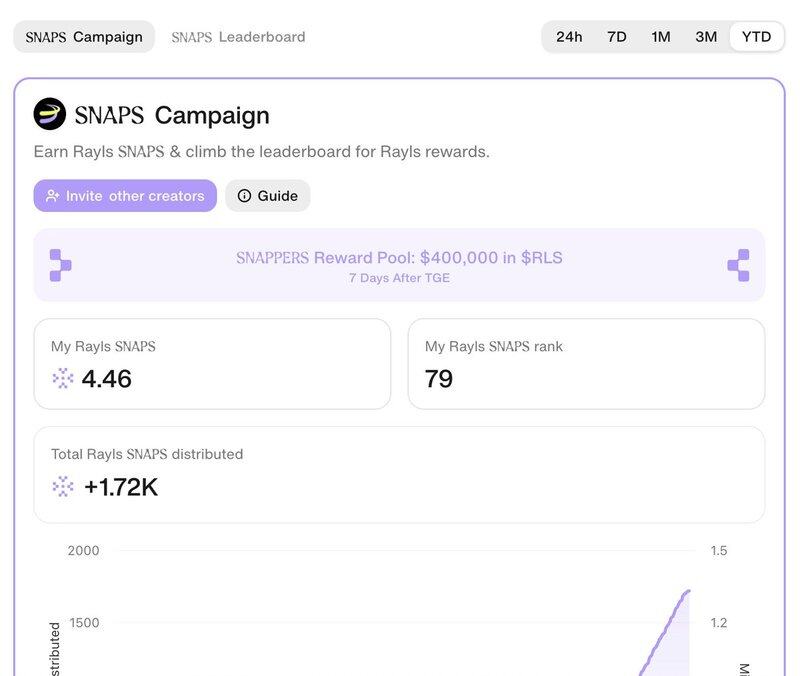The image size is (800, 676).
Task: Click the rank value 79
Action: click(x=439, y=379)
